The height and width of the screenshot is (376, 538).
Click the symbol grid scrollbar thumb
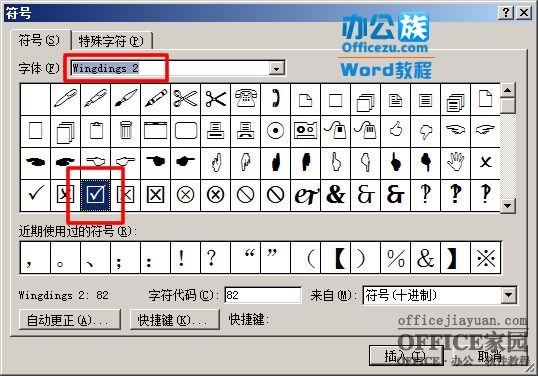point(508,106)
